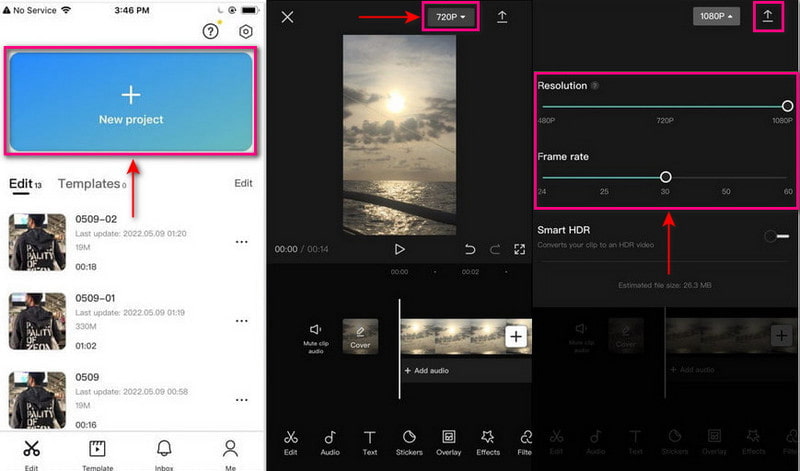The image size is (800, 471).
Task: Tap Add audio below the clip
Action: point(429,371)
